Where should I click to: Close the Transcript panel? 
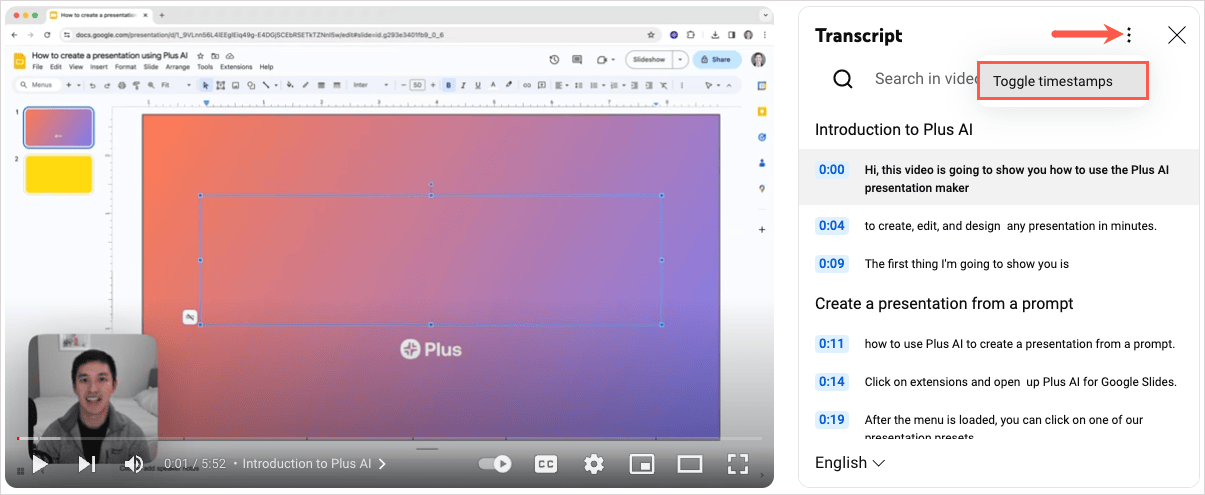point(1177,36)
